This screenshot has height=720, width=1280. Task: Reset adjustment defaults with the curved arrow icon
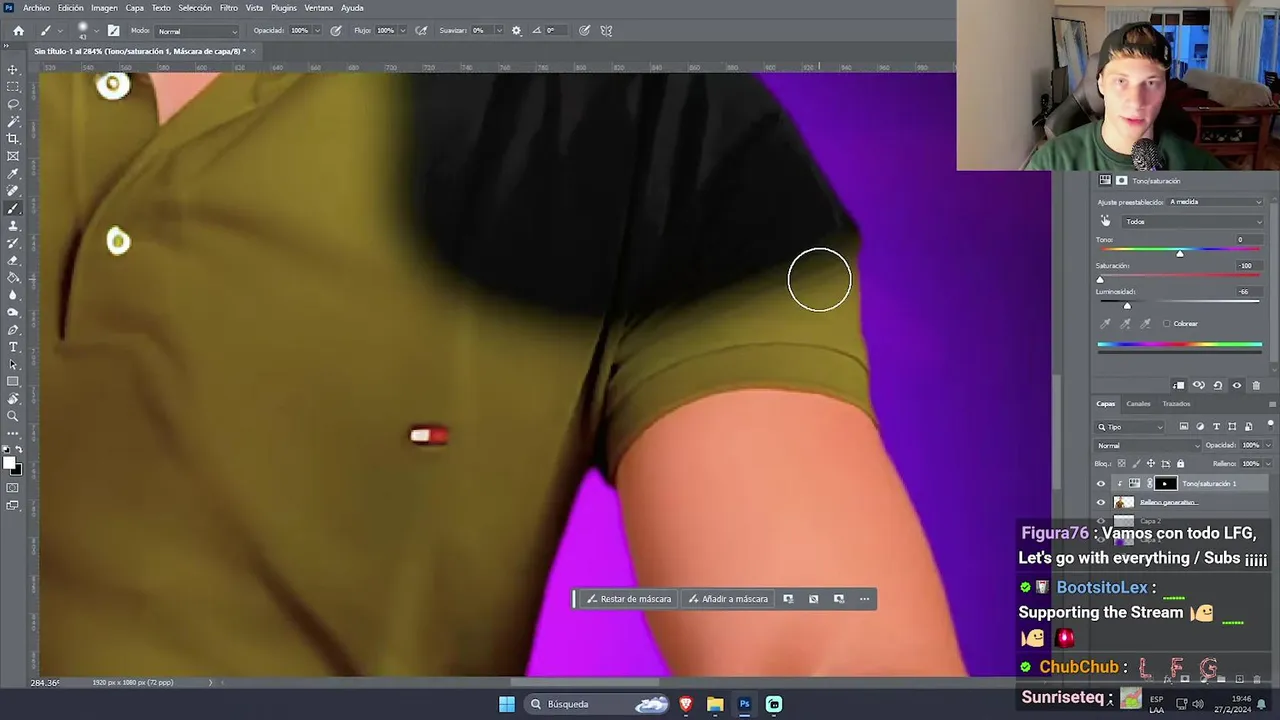click(1217, 385)
